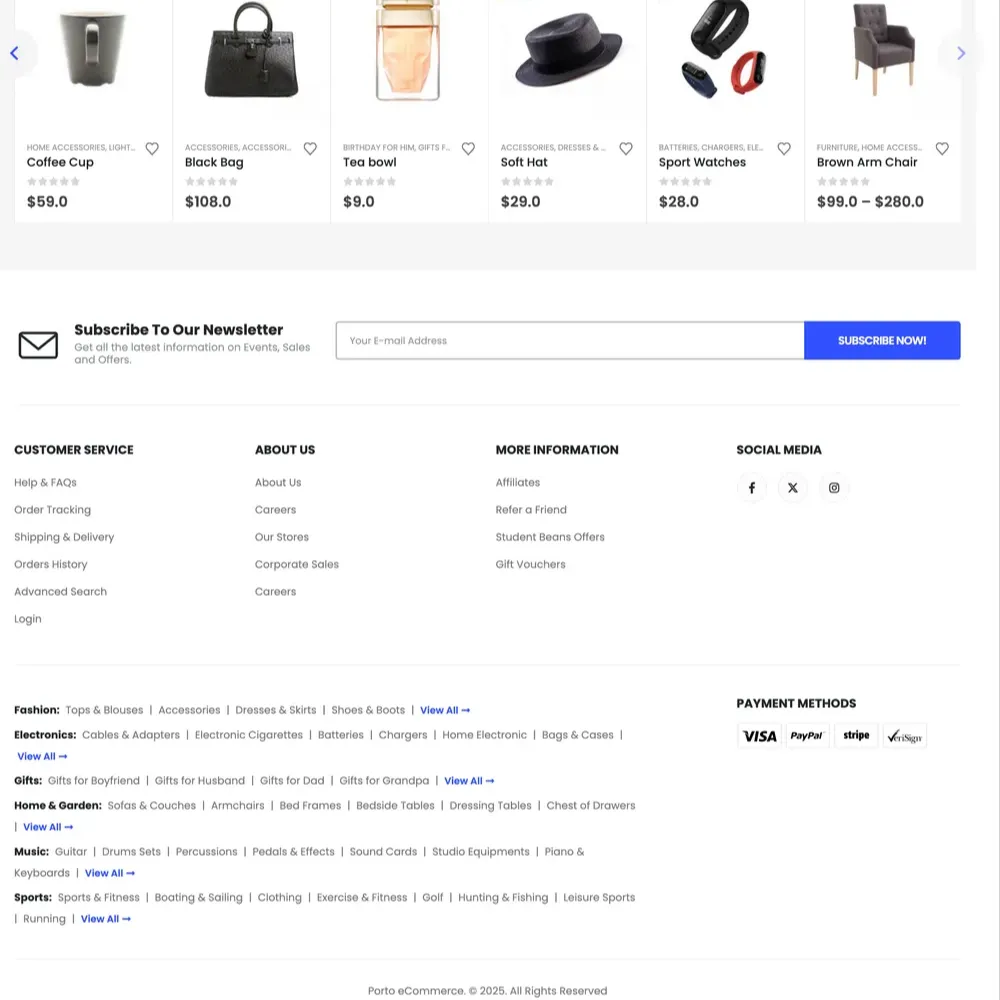Click the newsletter envelope icon
The width and height of the screenshot is (1000, 1000).
click(38, 345)
